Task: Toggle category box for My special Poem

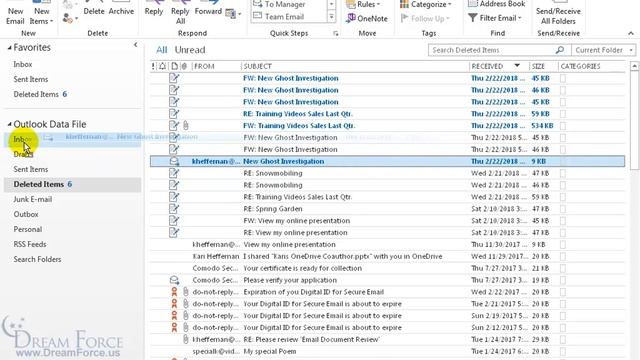Action: [563, 351]
